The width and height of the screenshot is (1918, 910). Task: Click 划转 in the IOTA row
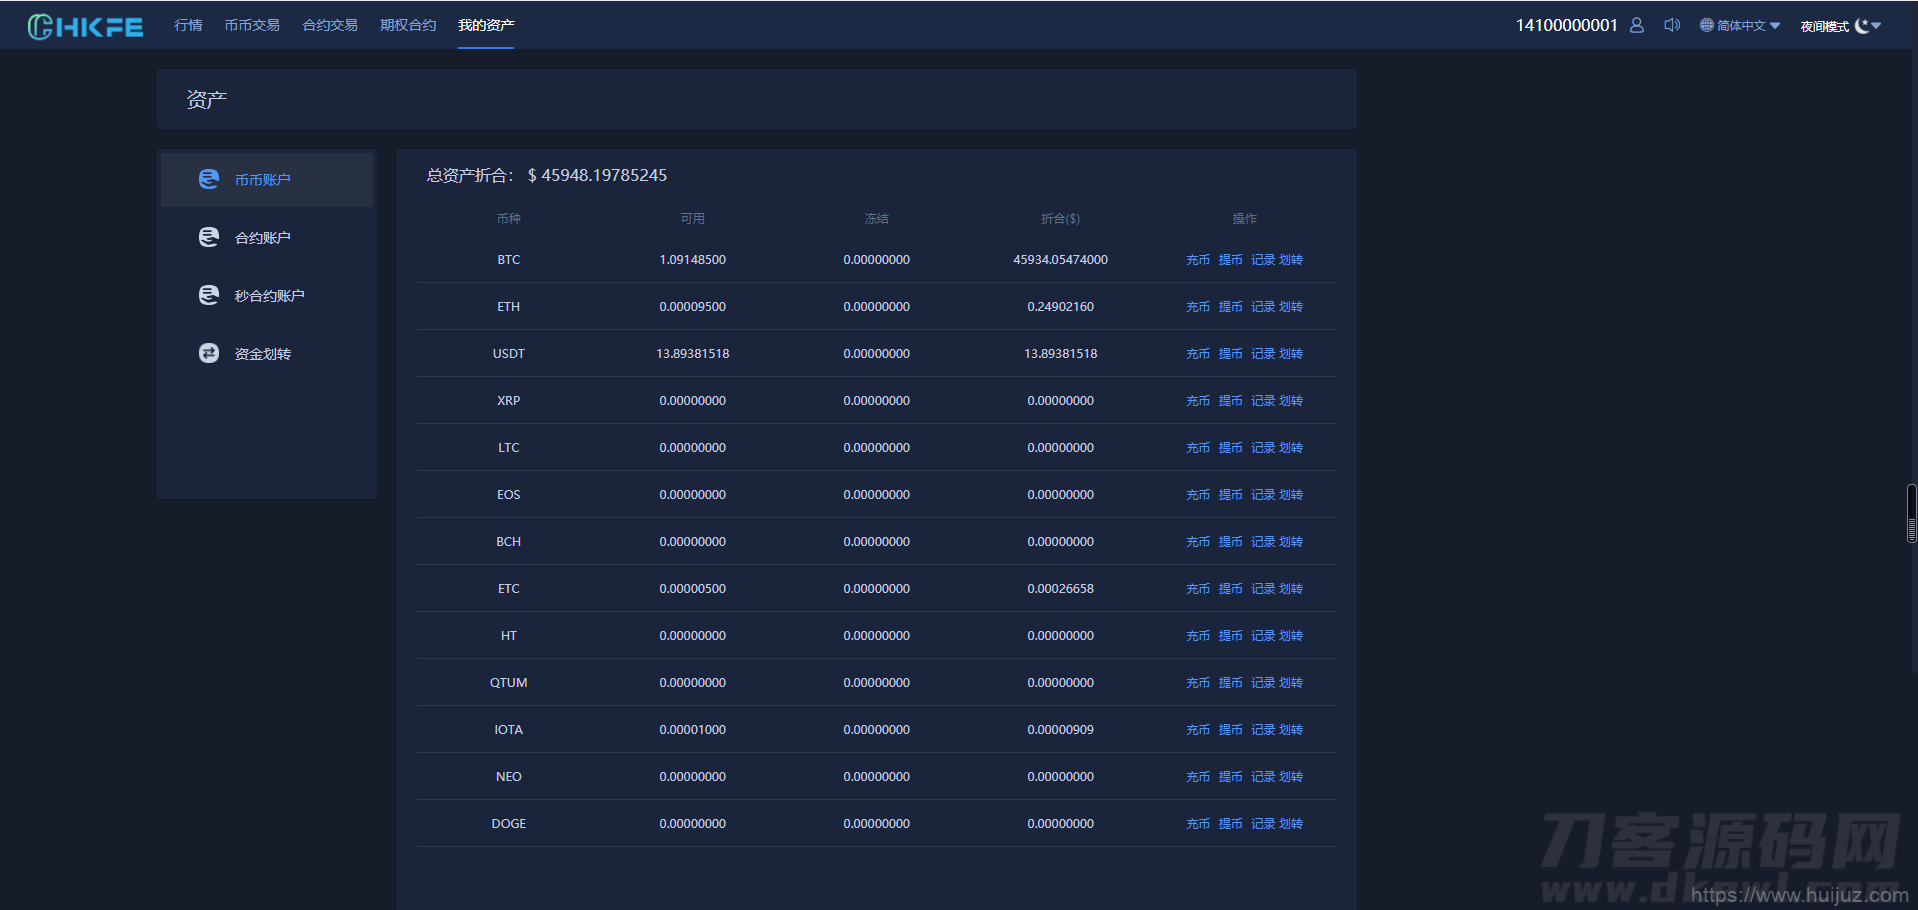(x=1291, y=730)
